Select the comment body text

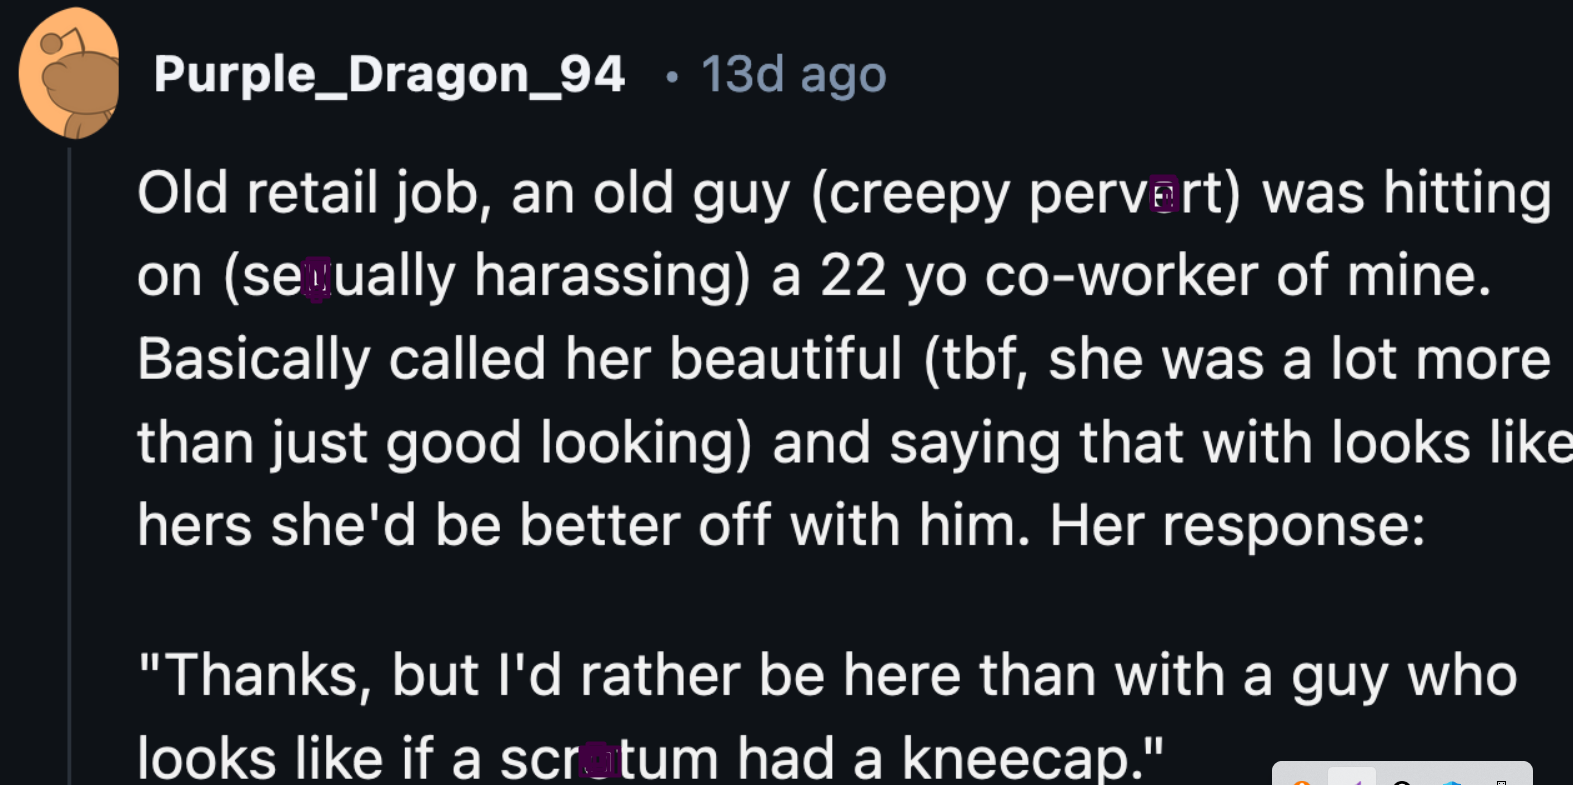(700, 360)
